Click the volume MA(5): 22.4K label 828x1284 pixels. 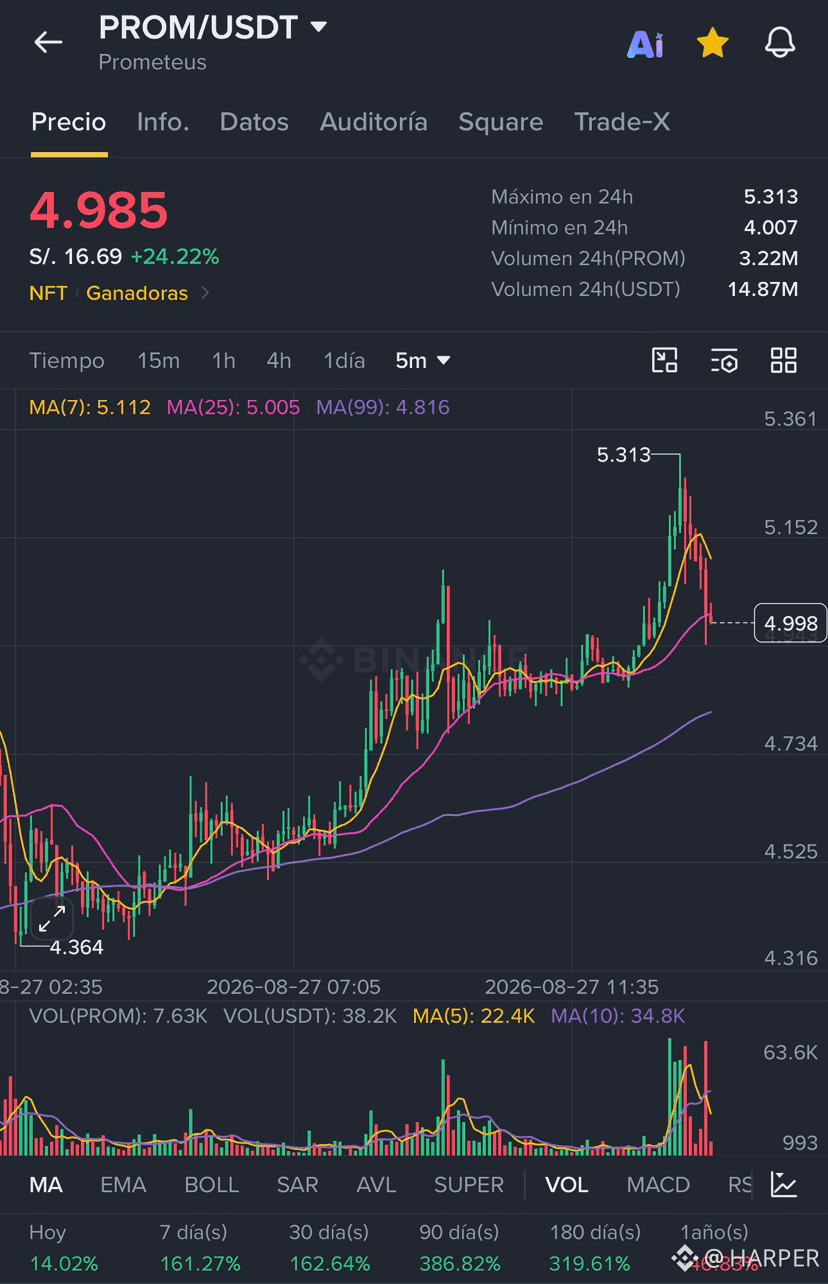tap(474, 1016)
